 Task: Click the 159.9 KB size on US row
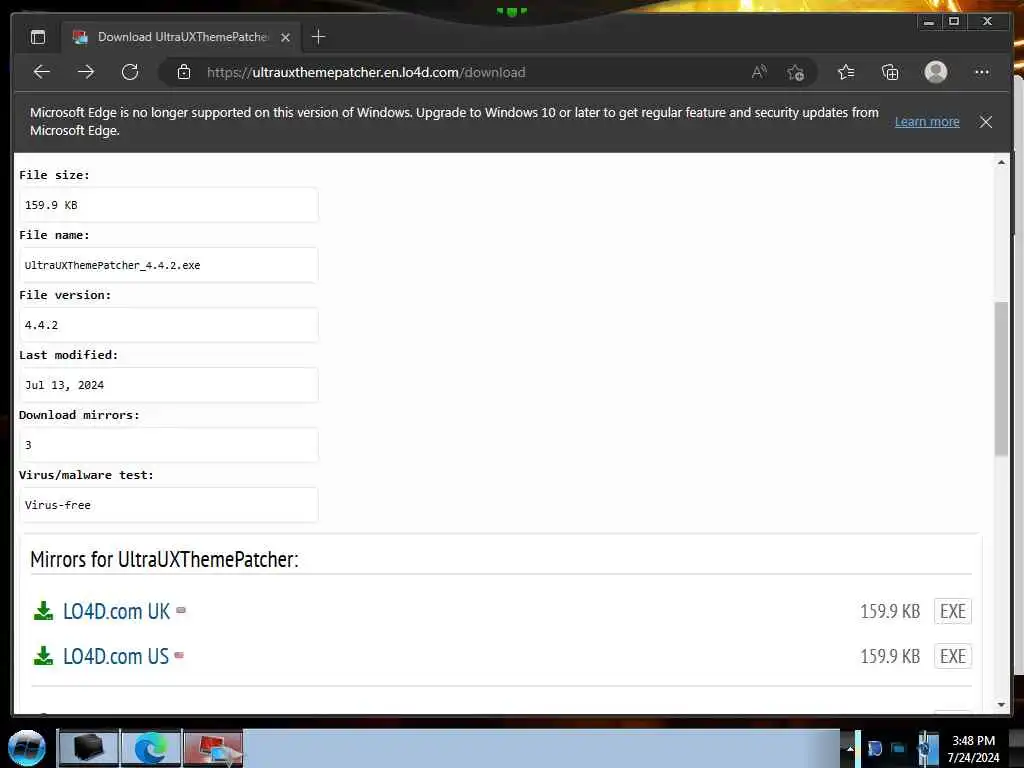pos(890,656)
